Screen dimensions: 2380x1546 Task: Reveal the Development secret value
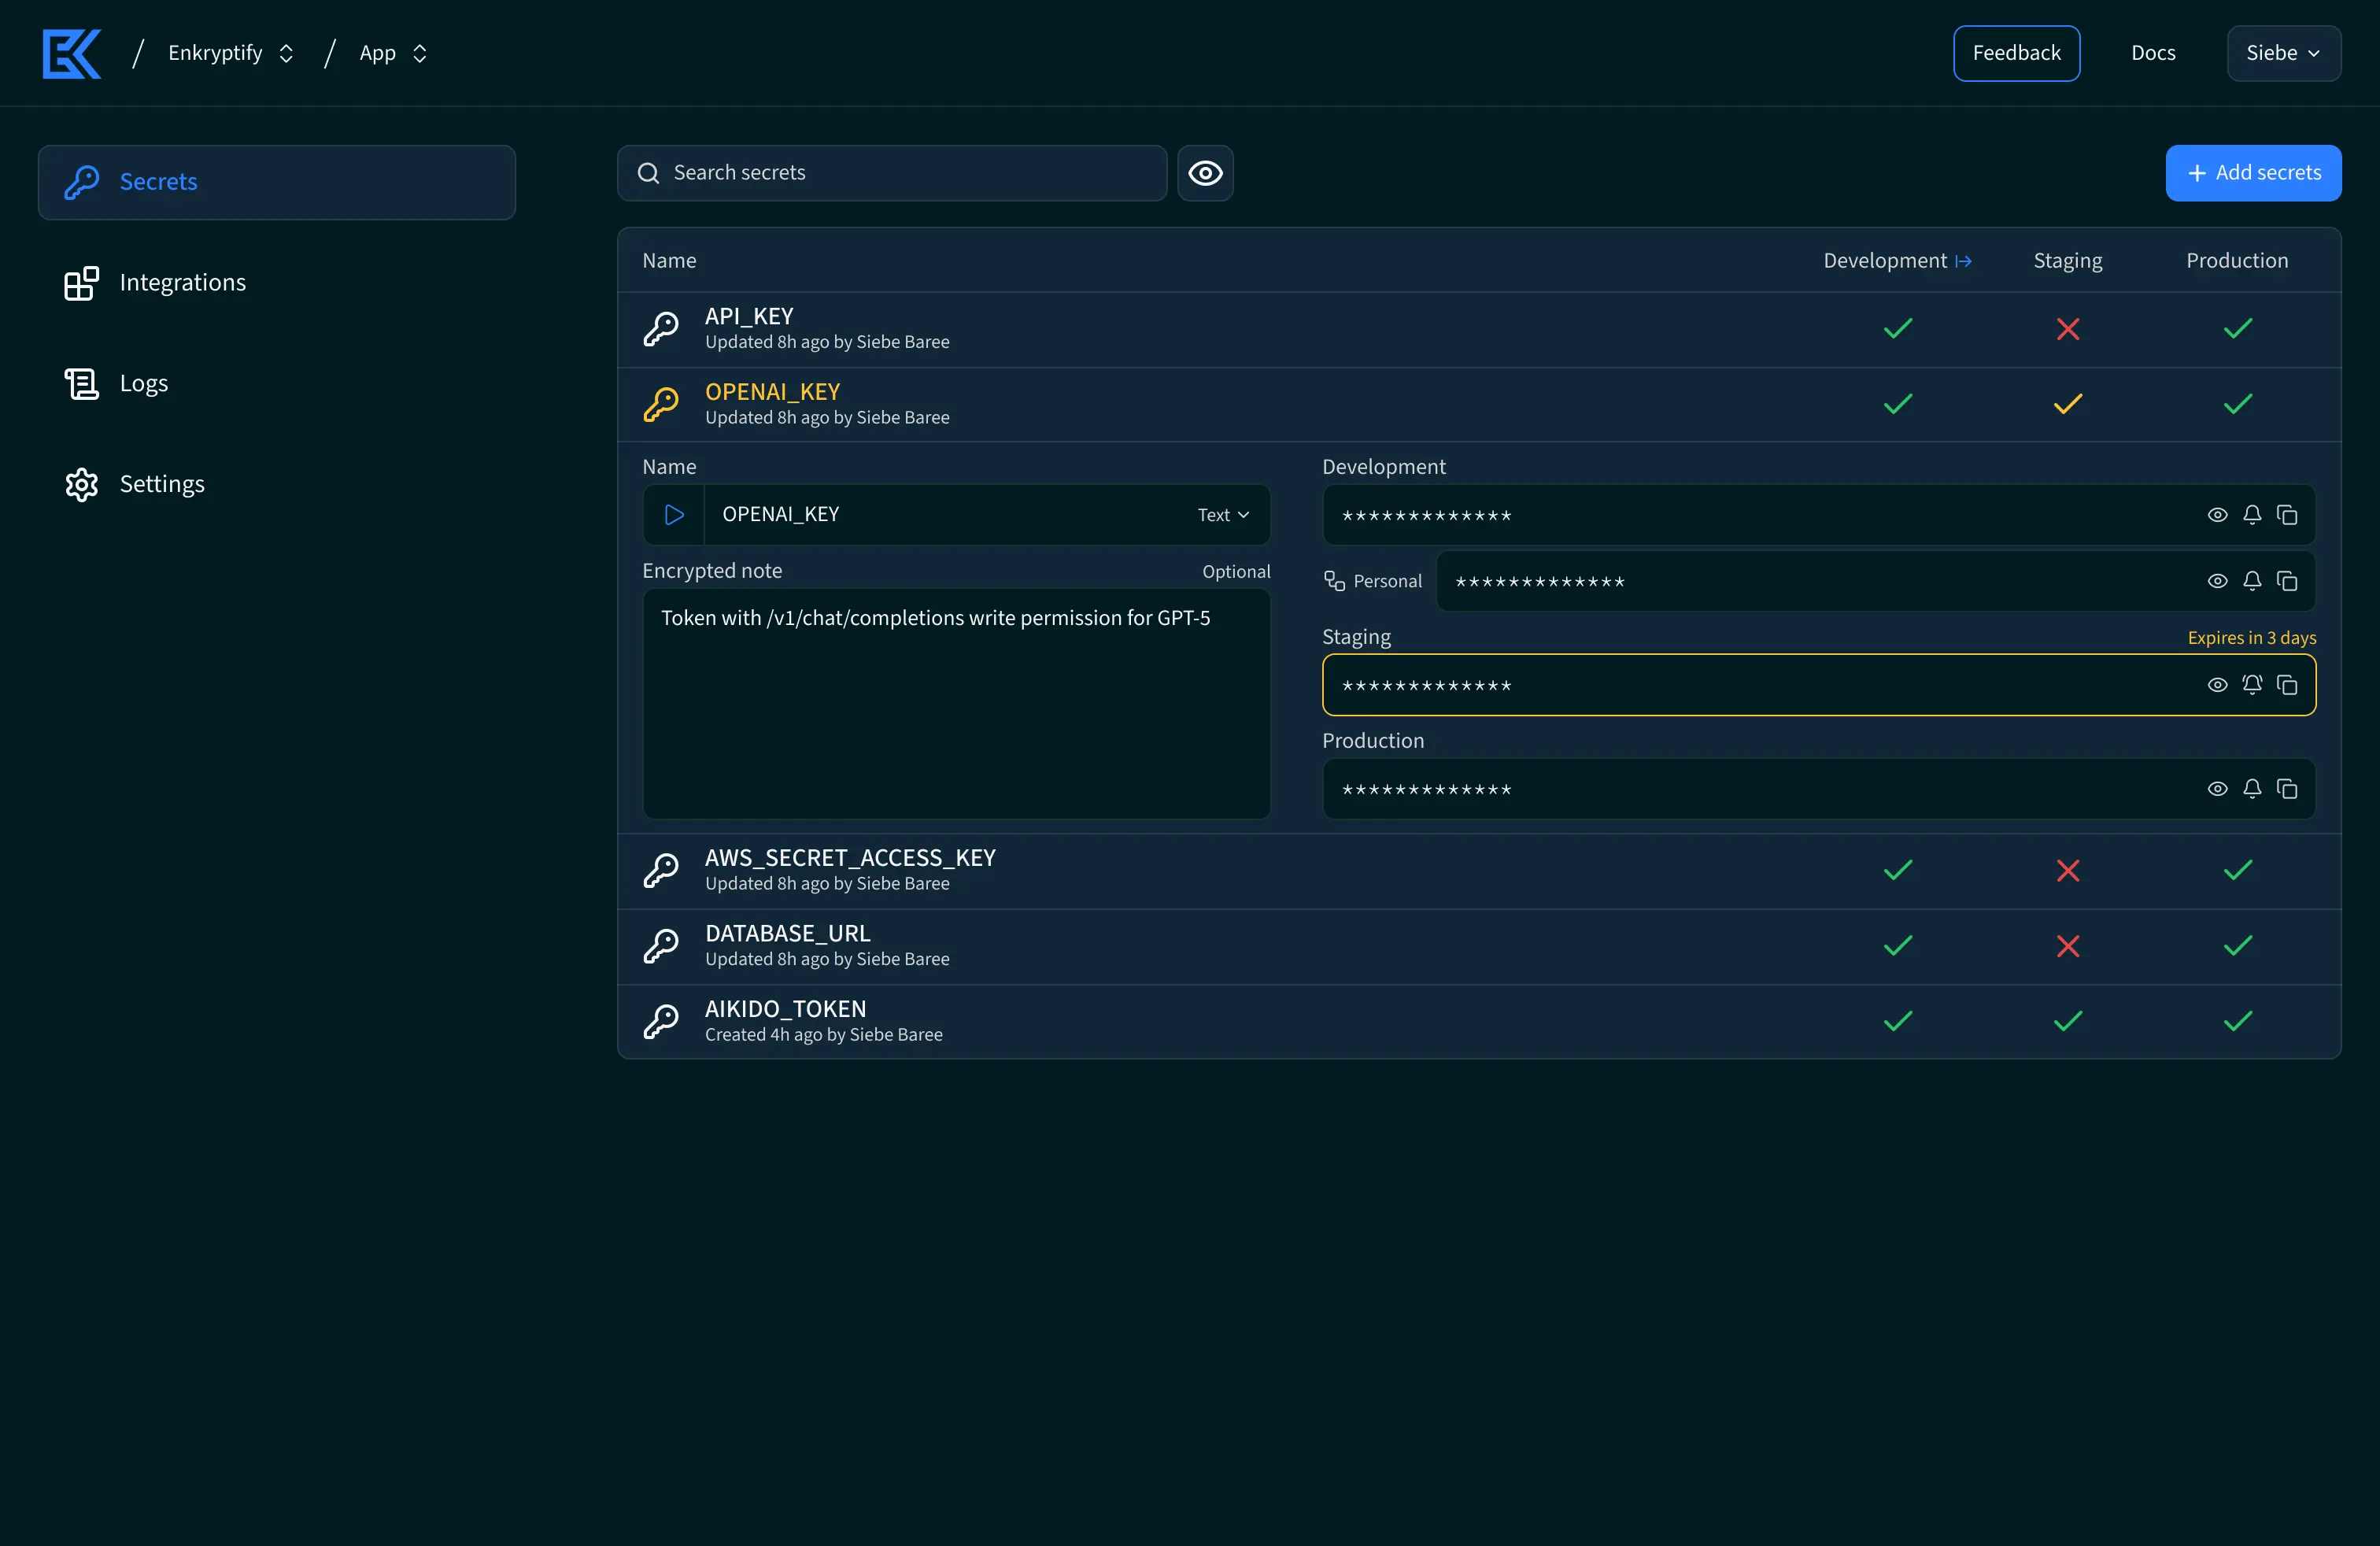pos(2218,515)
